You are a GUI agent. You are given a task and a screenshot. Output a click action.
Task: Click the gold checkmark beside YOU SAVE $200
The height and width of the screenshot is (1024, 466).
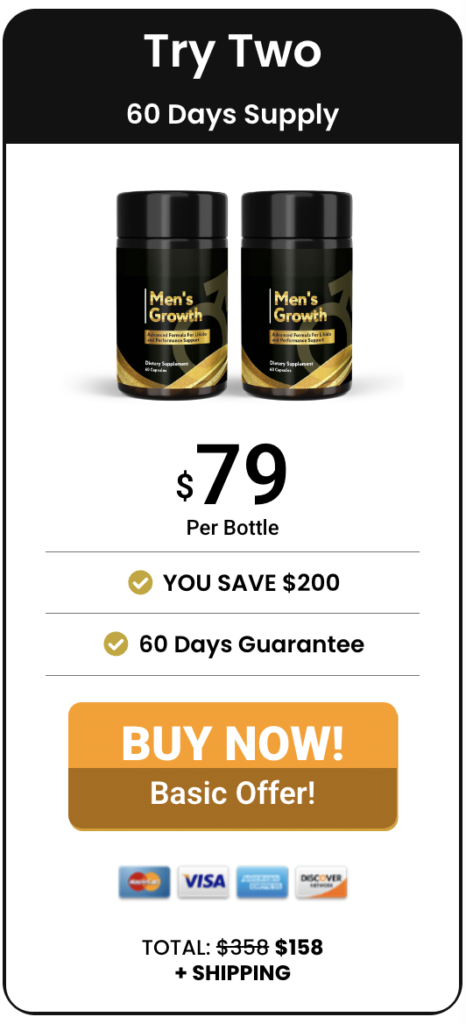coord(140,583)
